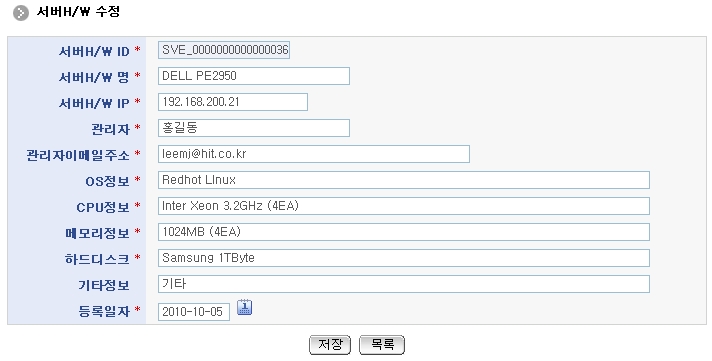The height and width of the screenshot is (361, 712).
Task: Click the CPU정보 label
Action: (x=103, y=208)
